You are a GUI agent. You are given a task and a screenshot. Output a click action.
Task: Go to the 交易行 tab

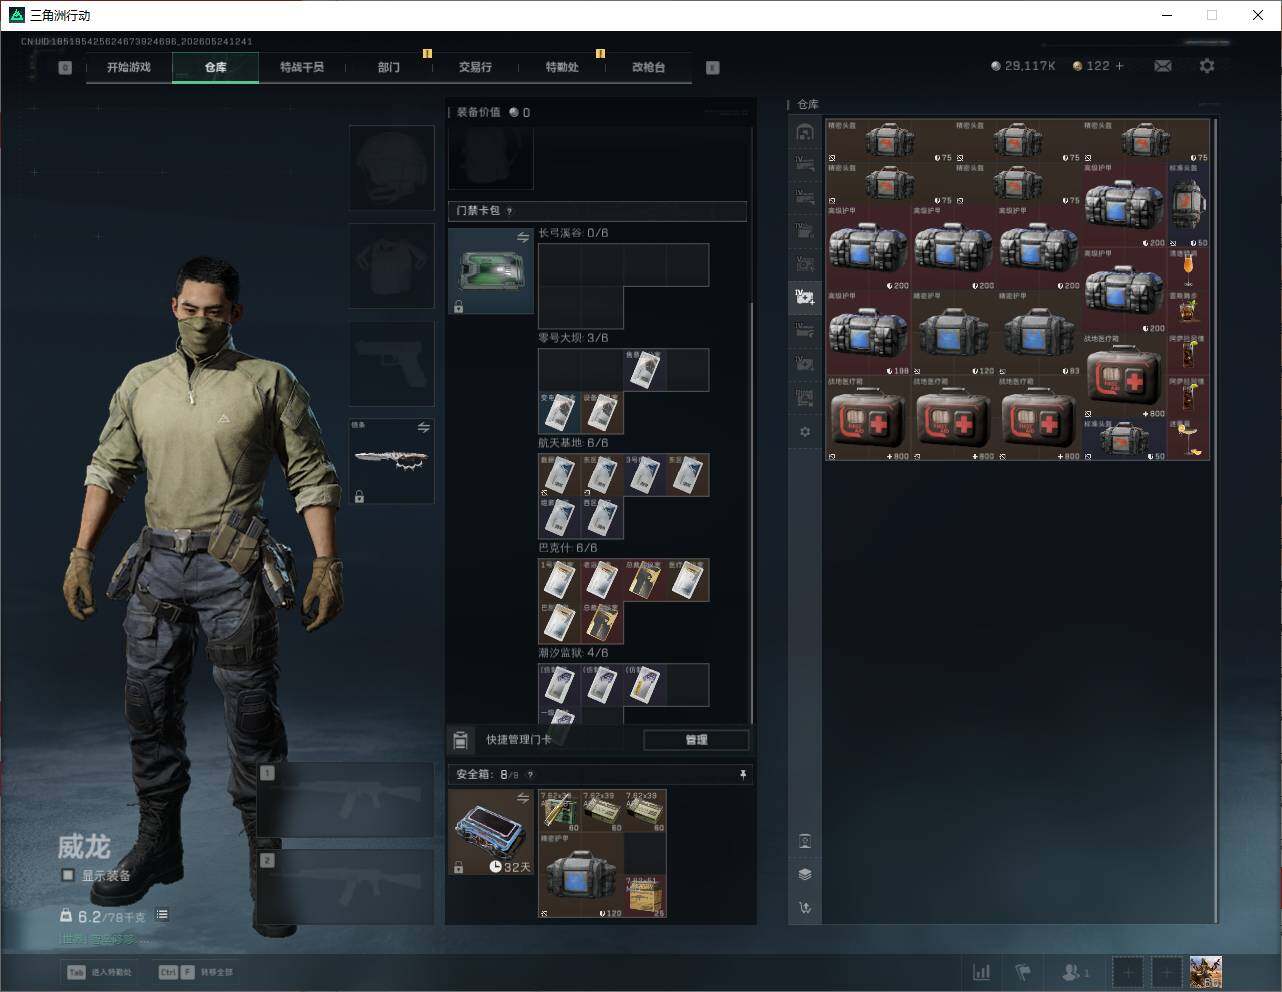[x=475, y=67]
